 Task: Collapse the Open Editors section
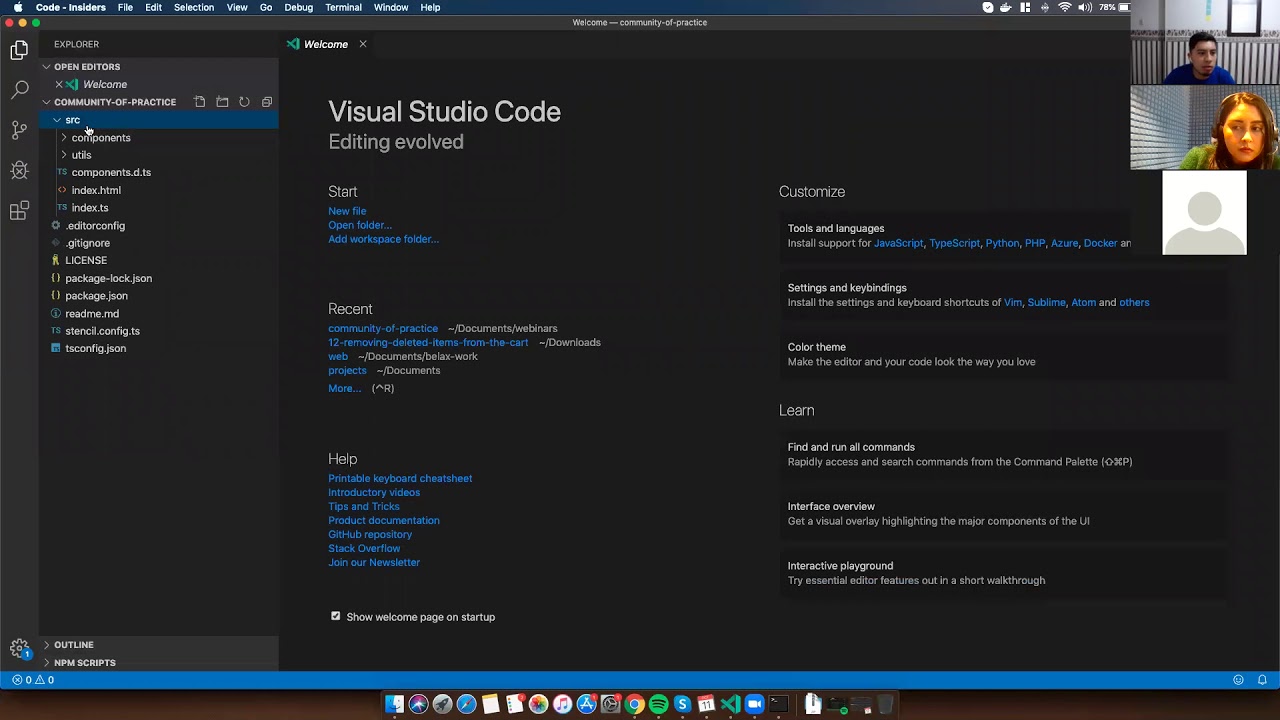(x=159, y=67)
